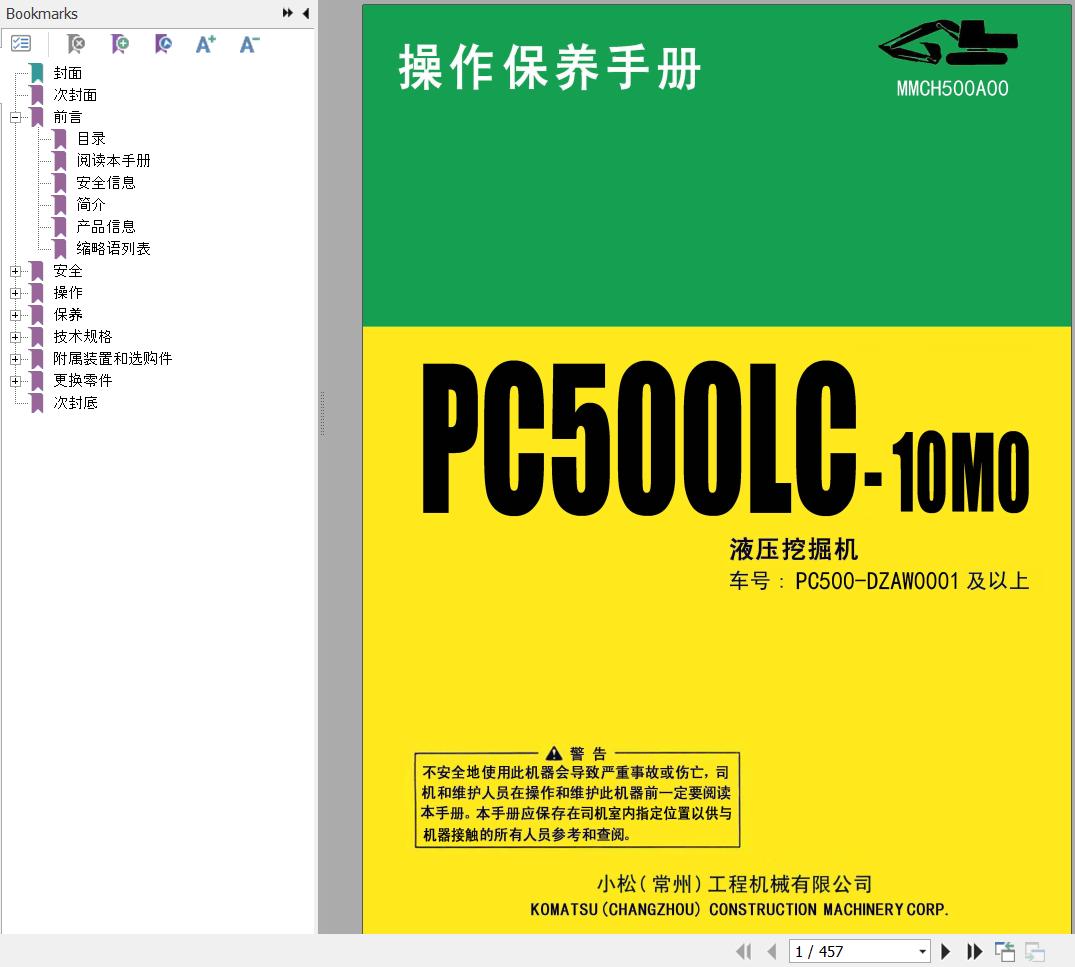Click the bookmark properties icon
The width and height of the screenshot is (1075, 967).
coord(163,44)
